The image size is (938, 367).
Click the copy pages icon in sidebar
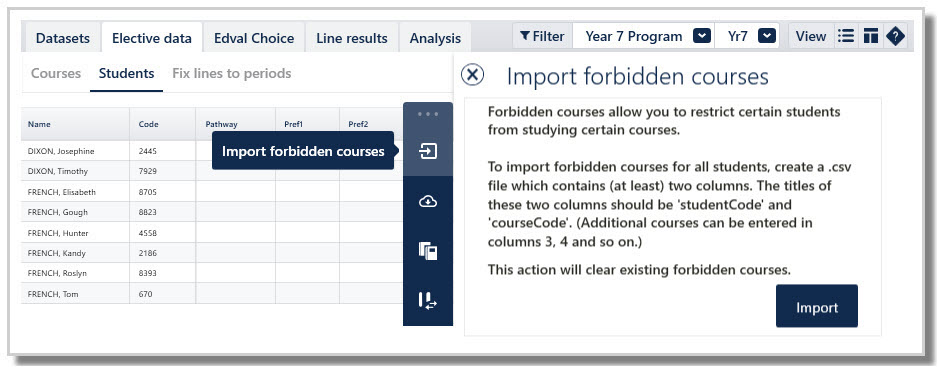tap(428, 251)
